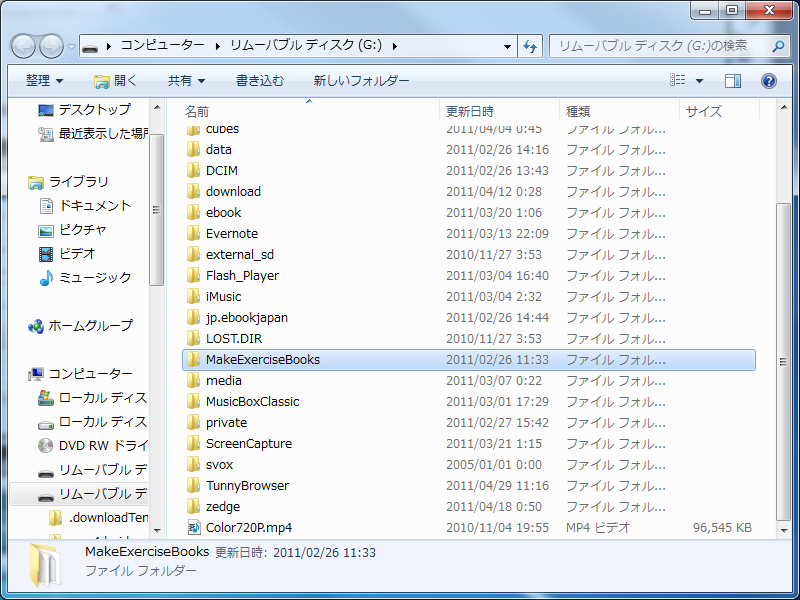Click the refresh button beside address bar
800x600 pixels.
(530, 46)
